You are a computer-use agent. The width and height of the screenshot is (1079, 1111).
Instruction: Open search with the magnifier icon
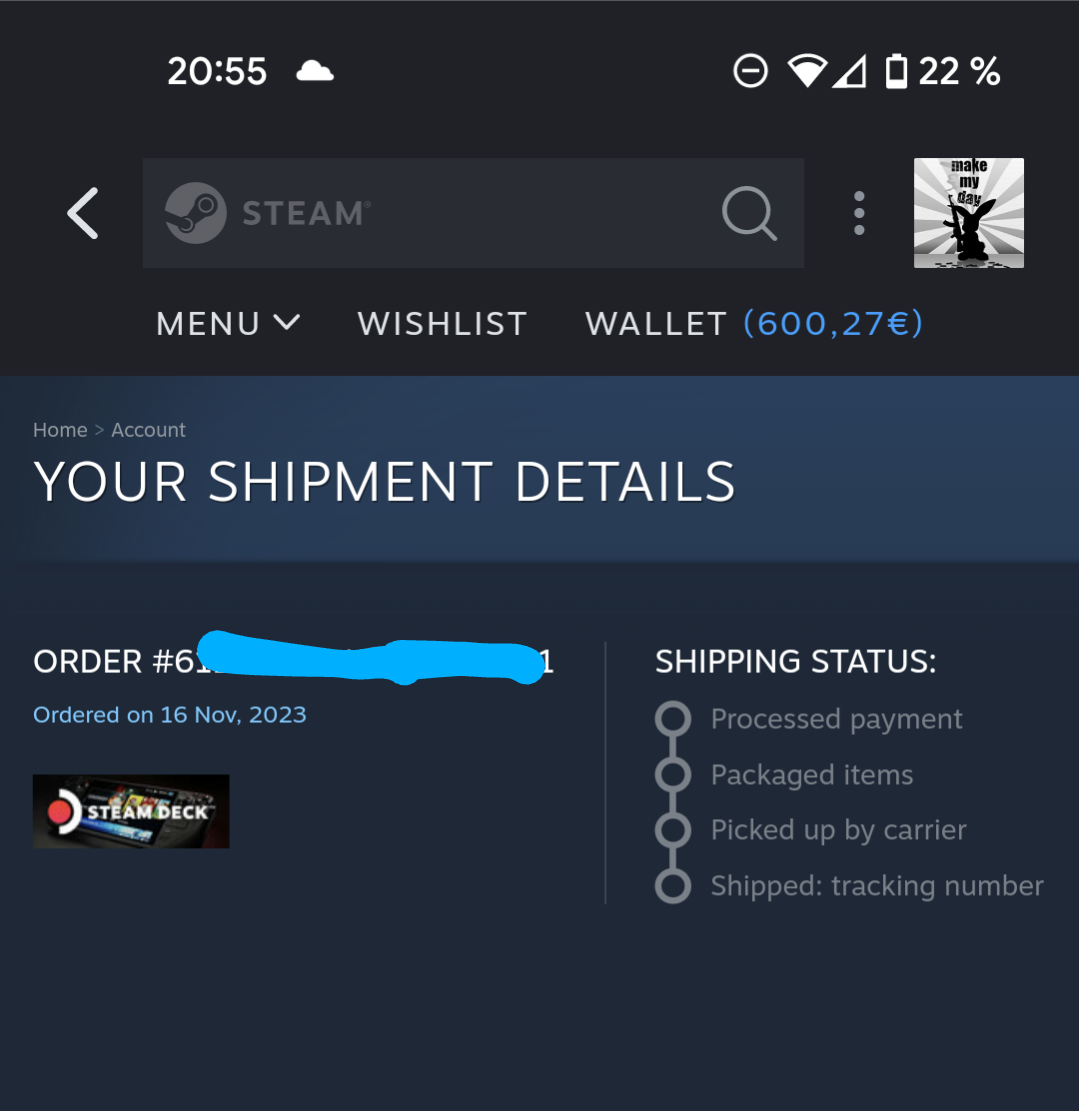(x=750, y=213)
